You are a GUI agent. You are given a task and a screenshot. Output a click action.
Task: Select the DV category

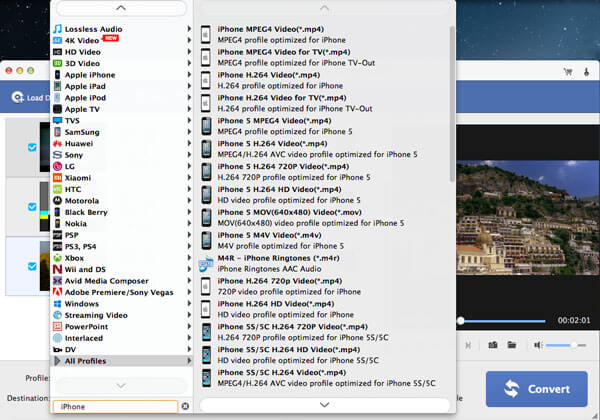pyautogui.click(x=121, y=350)
